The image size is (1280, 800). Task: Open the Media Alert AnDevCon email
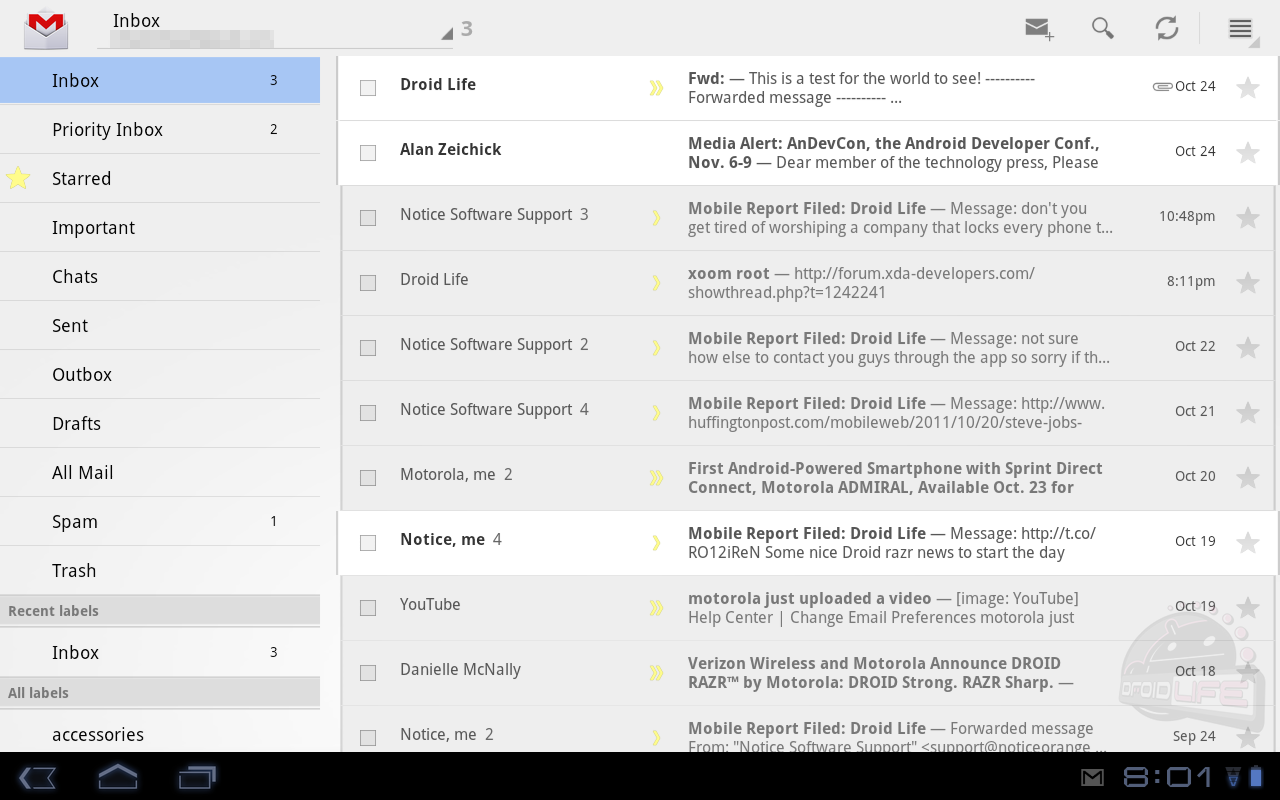[892, 153]
